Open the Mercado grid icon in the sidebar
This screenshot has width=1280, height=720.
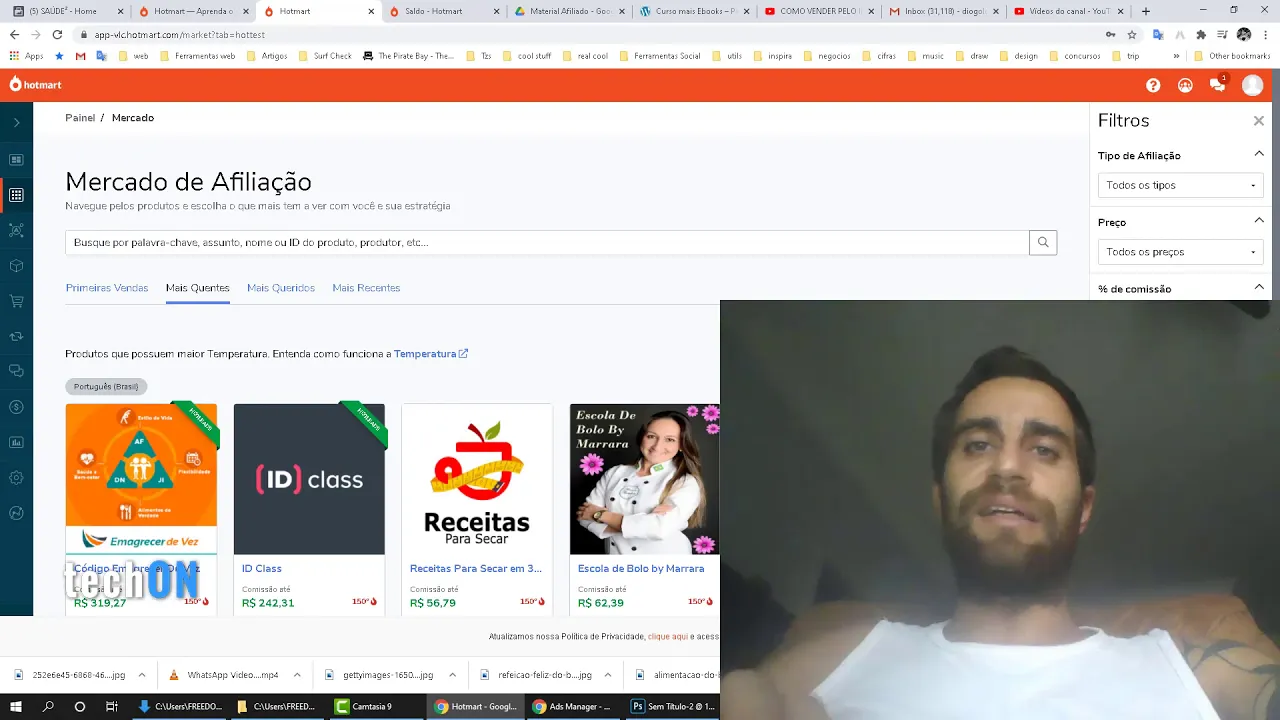click(x=16, y=195)
